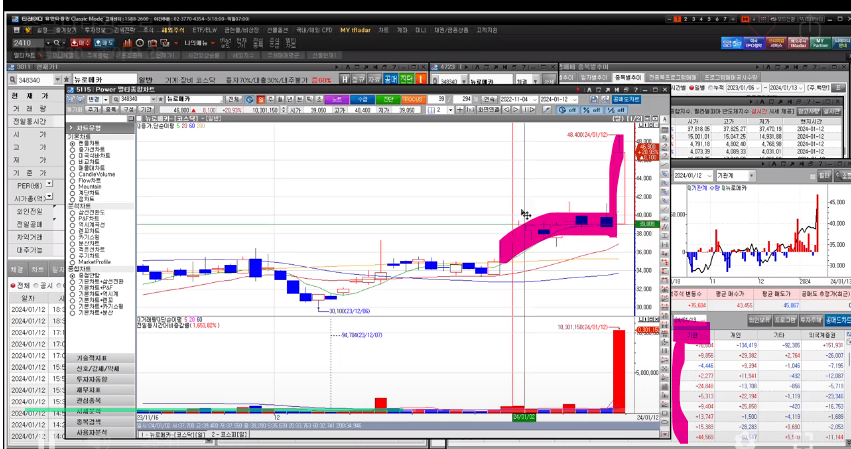The image size is (851, 449).
Task: Select the P&F차트 radio option
Action: [72, 218]
